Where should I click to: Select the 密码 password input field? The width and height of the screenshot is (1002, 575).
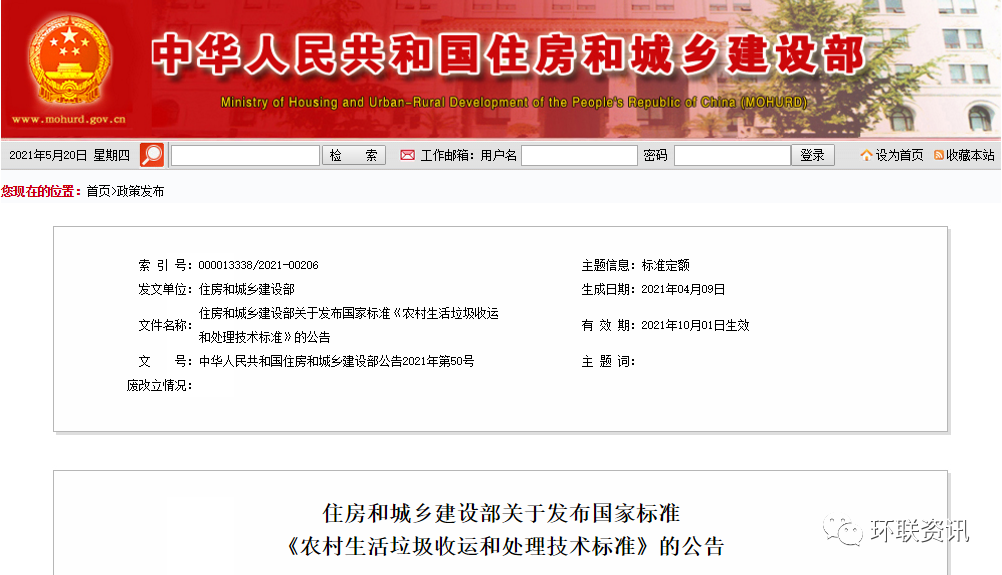coord(731,155)
